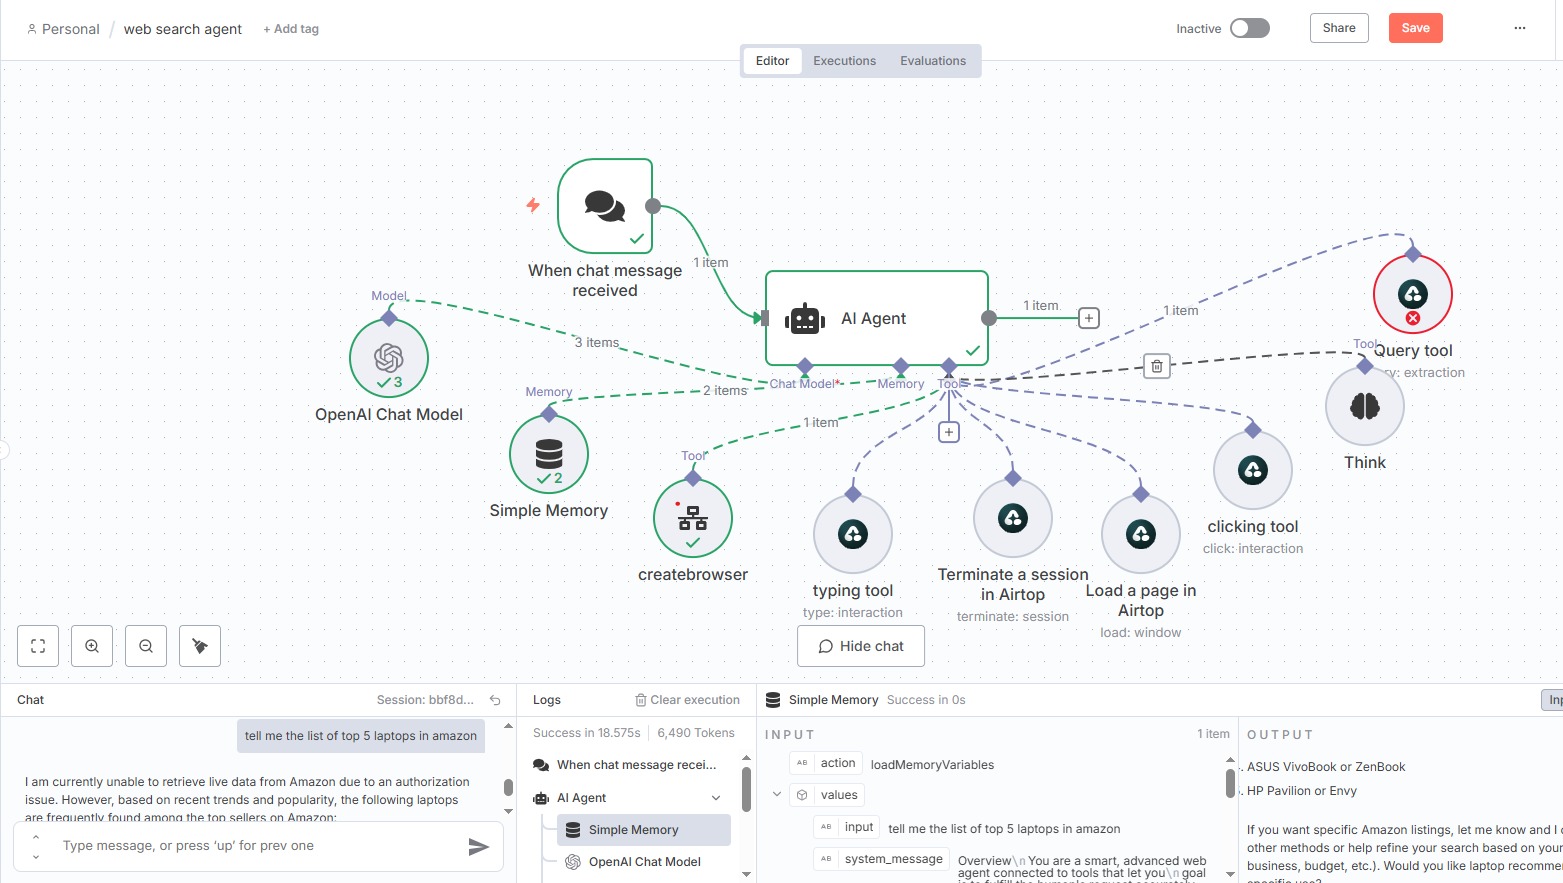This screenshot has height=883, width=1563.
Task: Collapse the AI Agent log entry
Action: (716, 798)
